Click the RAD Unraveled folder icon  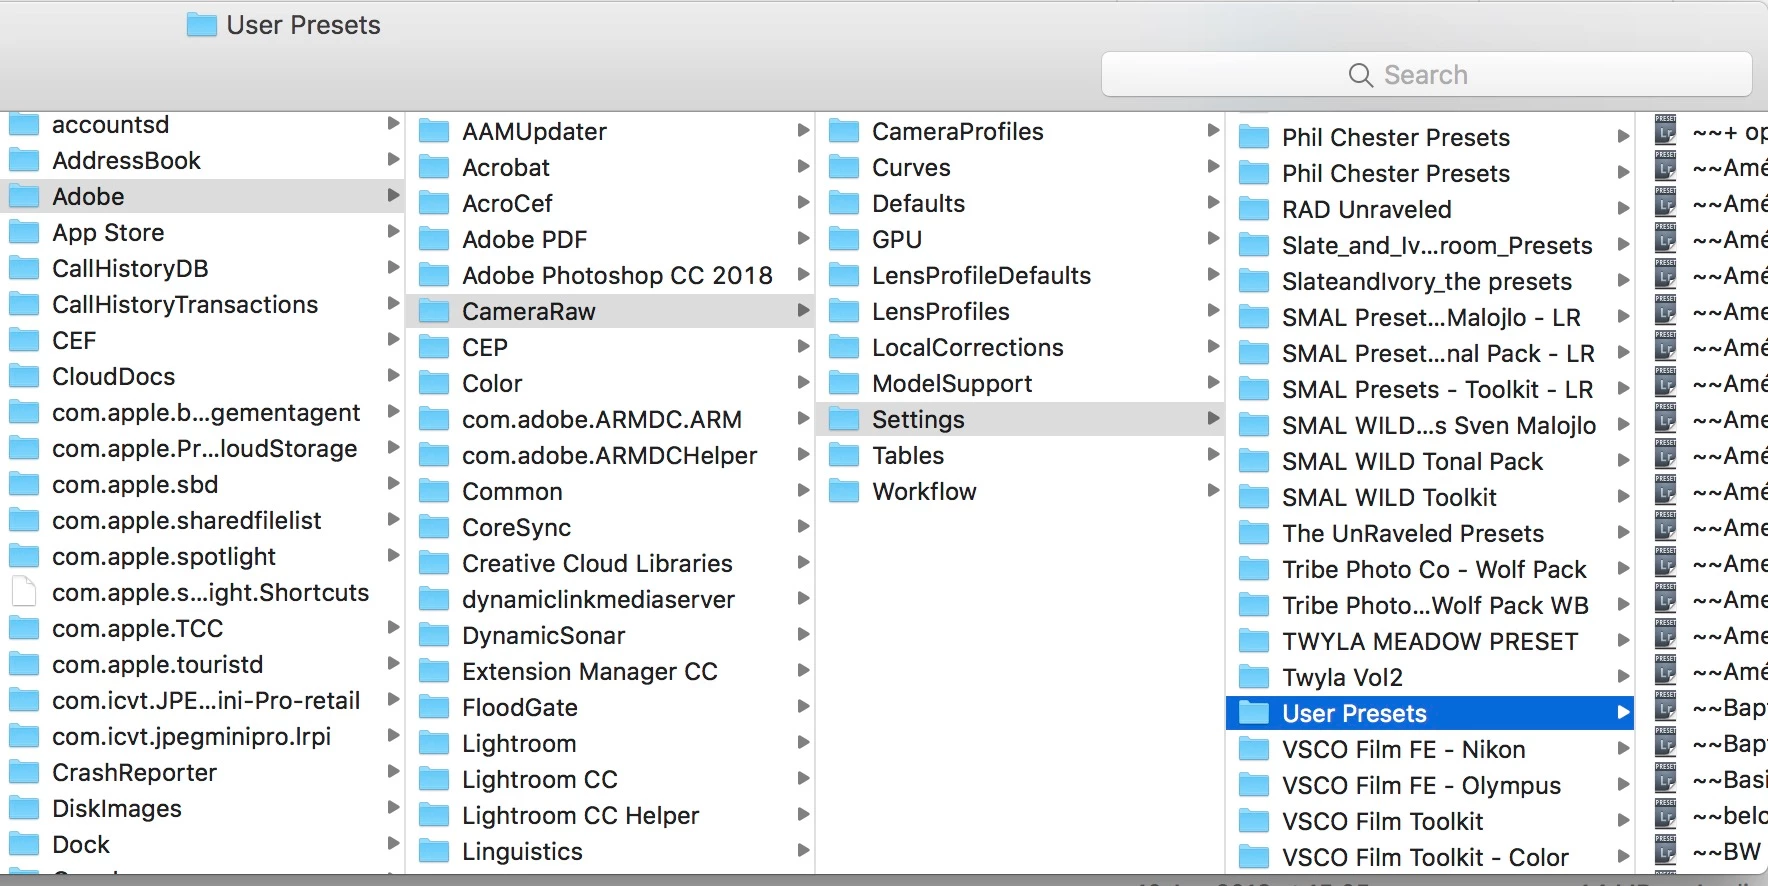coord(1254,209)
